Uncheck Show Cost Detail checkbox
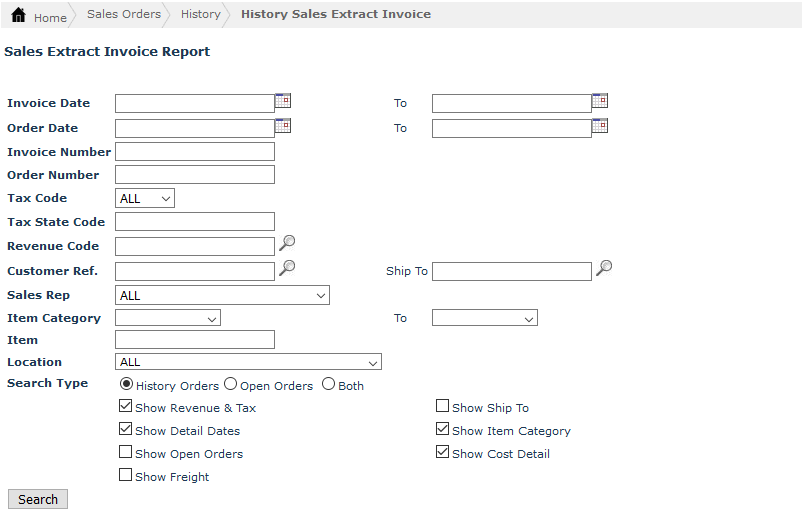 [443, 453]
